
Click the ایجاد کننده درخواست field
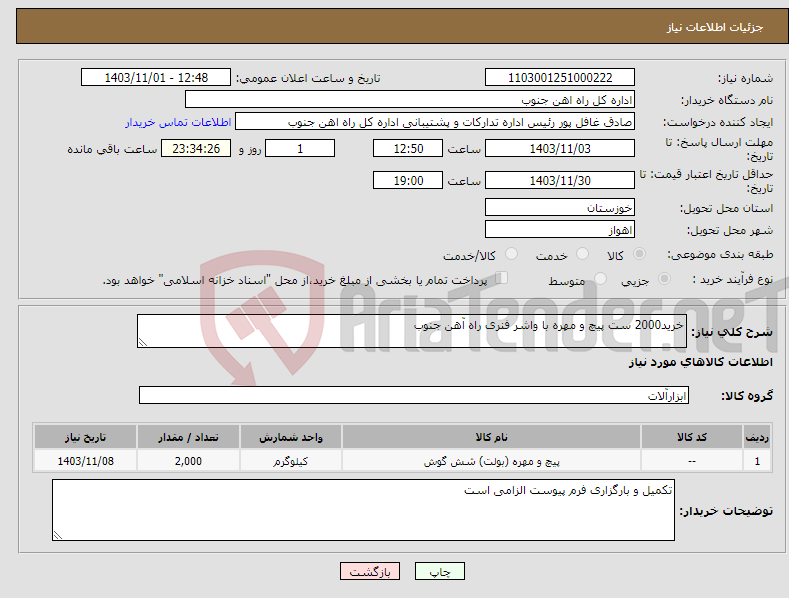pos(435,122)
